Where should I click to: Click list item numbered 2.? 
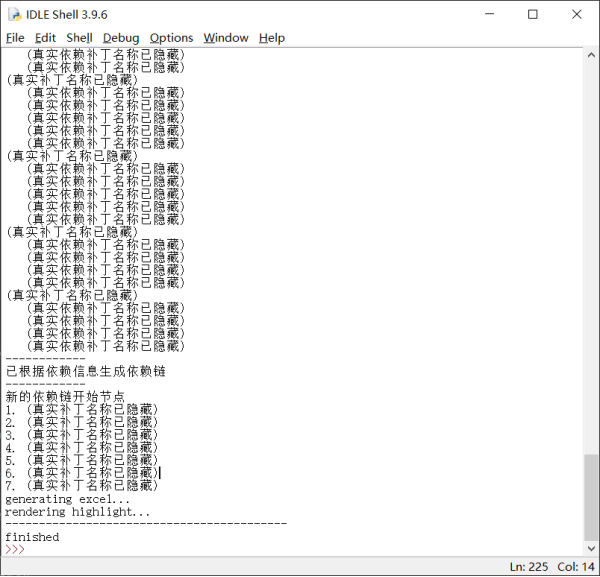82,422
